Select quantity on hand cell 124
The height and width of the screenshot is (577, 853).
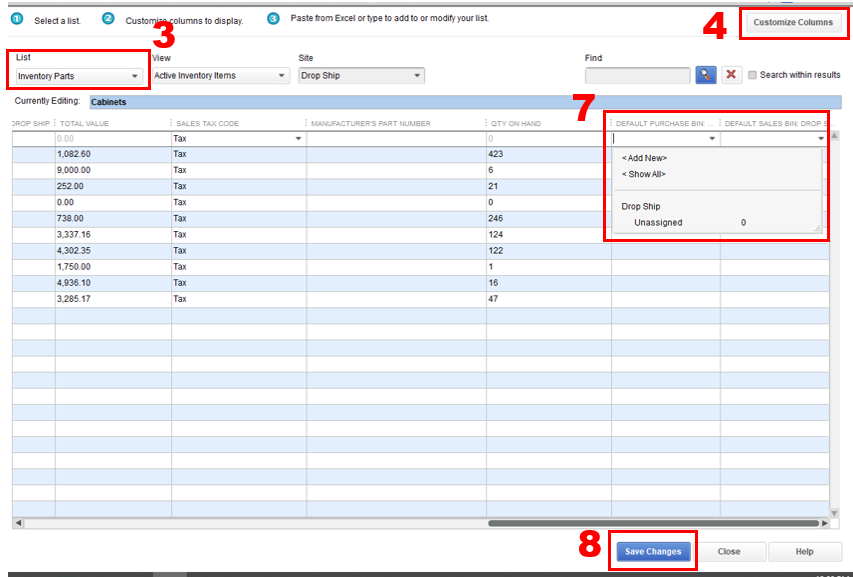(549, 235)
